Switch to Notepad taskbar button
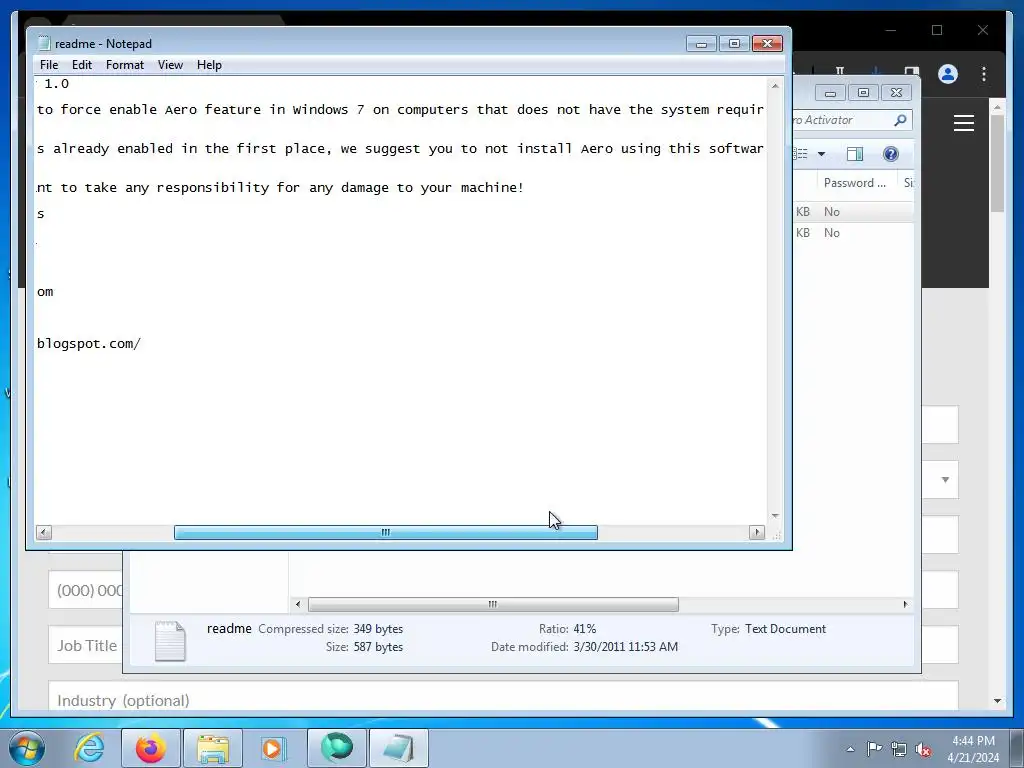The image size is (1024, 768). click(x=398, y=748)
